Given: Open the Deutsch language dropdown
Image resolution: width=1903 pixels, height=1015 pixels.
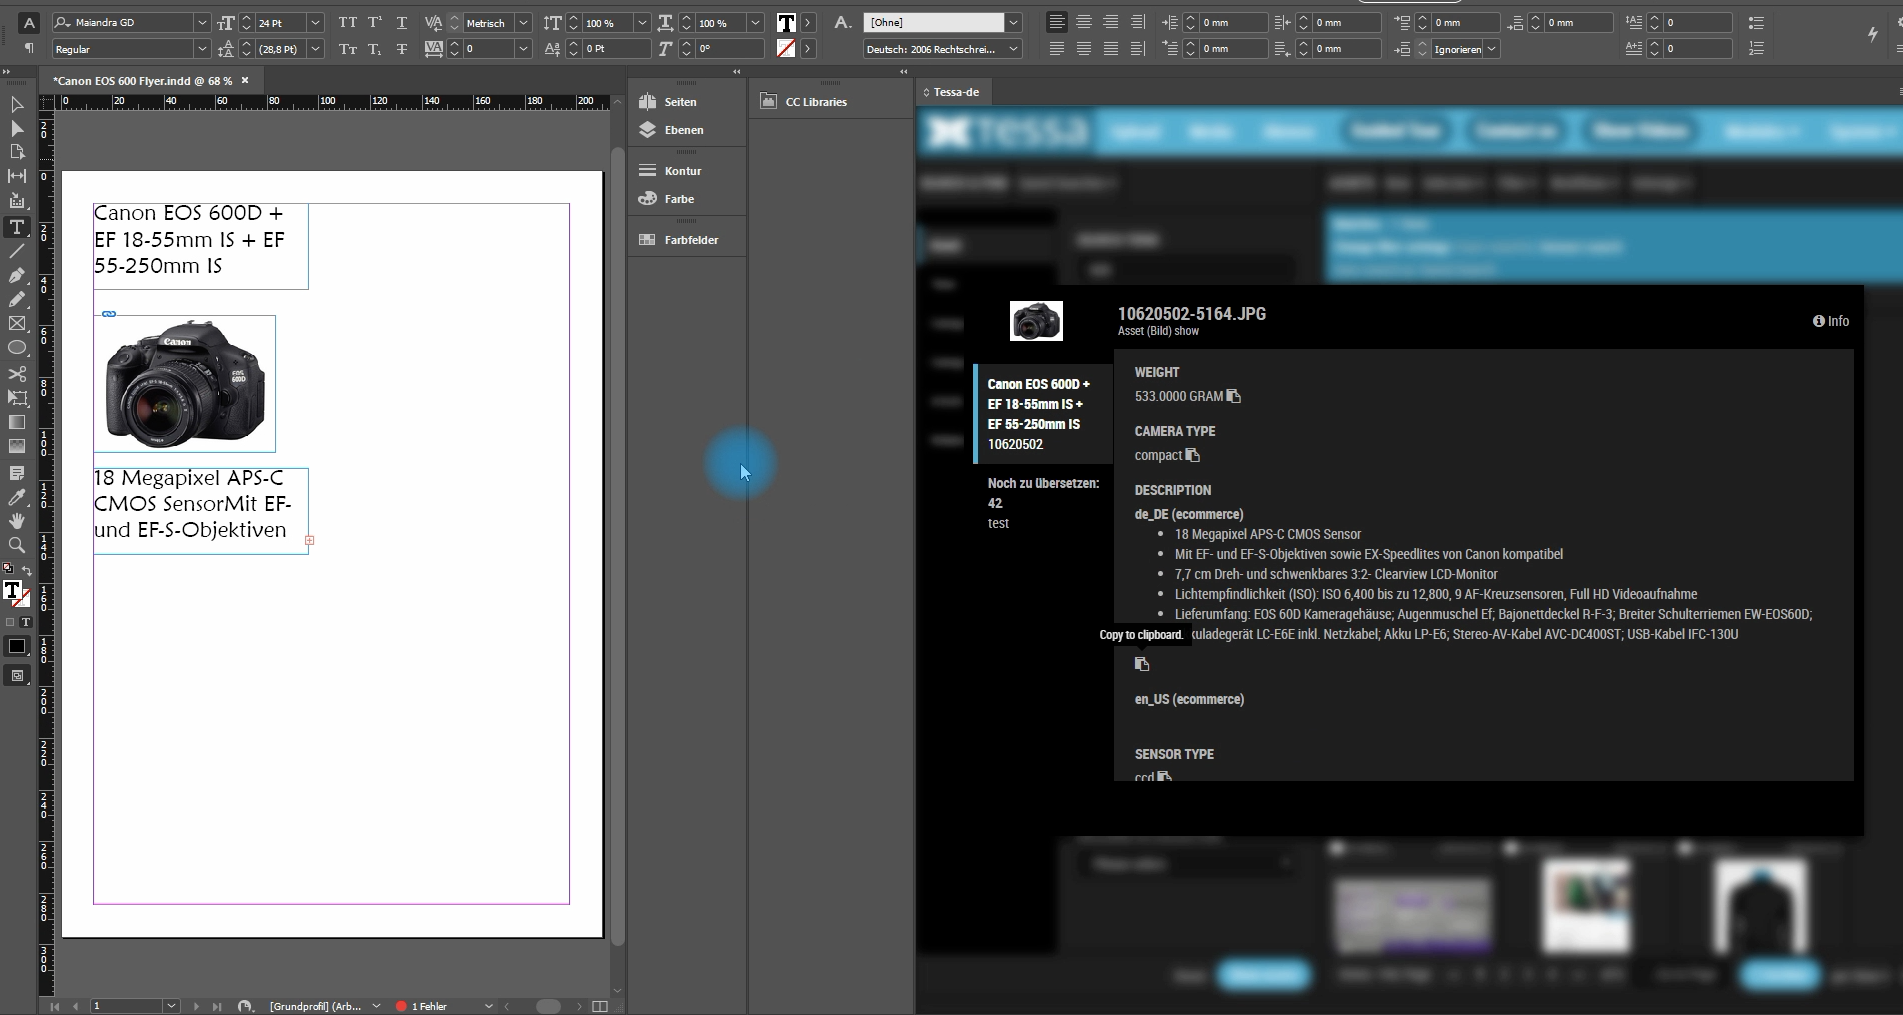Looking at the screenshot, I should pos(1013,49).
